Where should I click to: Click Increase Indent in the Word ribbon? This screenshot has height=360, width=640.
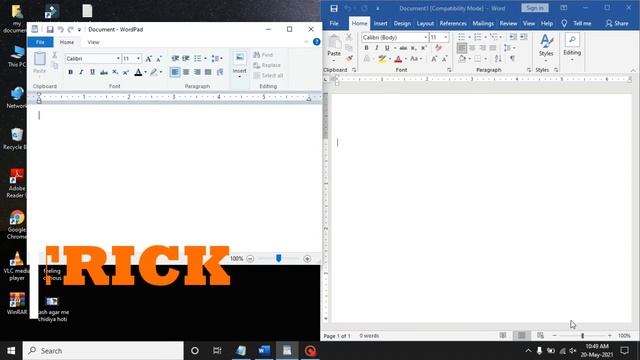tap(524, 37)
